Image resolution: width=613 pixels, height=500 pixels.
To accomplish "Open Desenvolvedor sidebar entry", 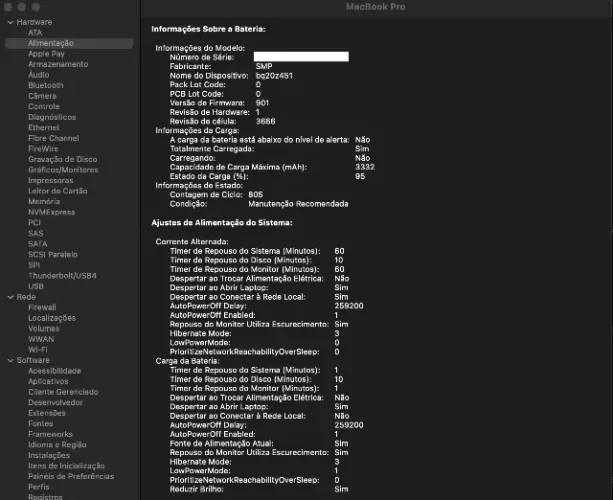I will coord(55,403).
